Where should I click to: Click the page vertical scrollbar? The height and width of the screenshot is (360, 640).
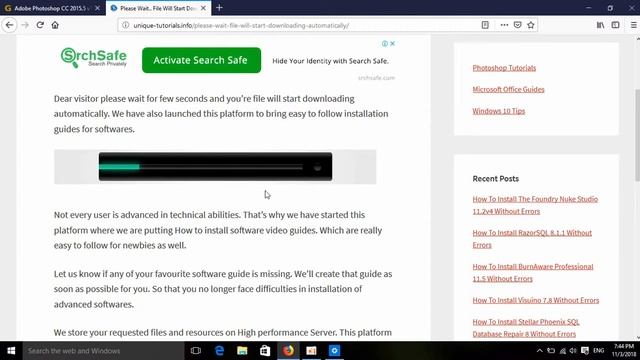click(637, 135)
